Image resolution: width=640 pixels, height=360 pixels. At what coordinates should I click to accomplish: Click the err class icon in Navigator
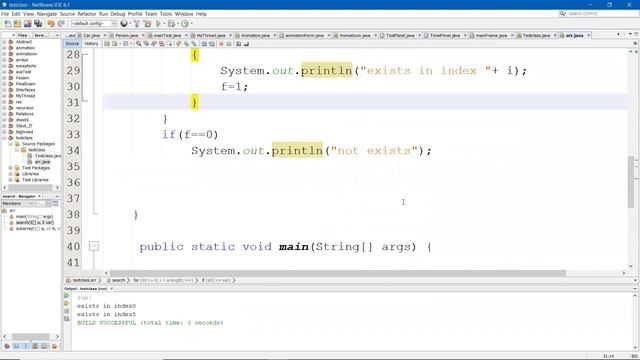click(4, 211)
